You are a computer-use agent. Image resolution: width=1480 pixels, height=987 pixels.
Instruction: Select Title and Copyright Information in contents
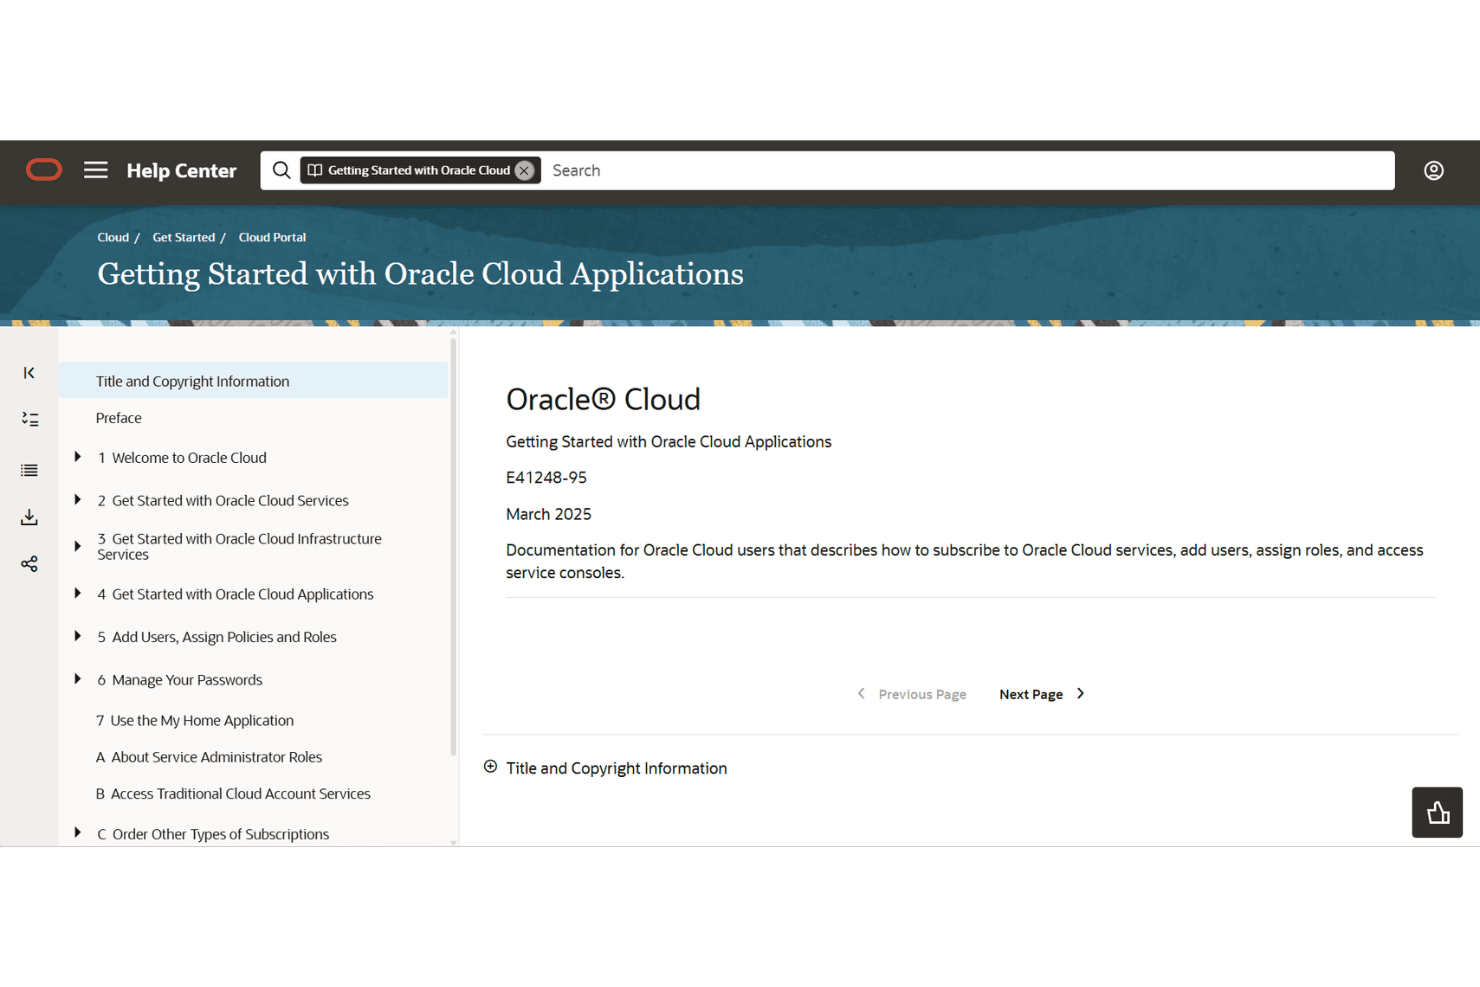(254, 381)
